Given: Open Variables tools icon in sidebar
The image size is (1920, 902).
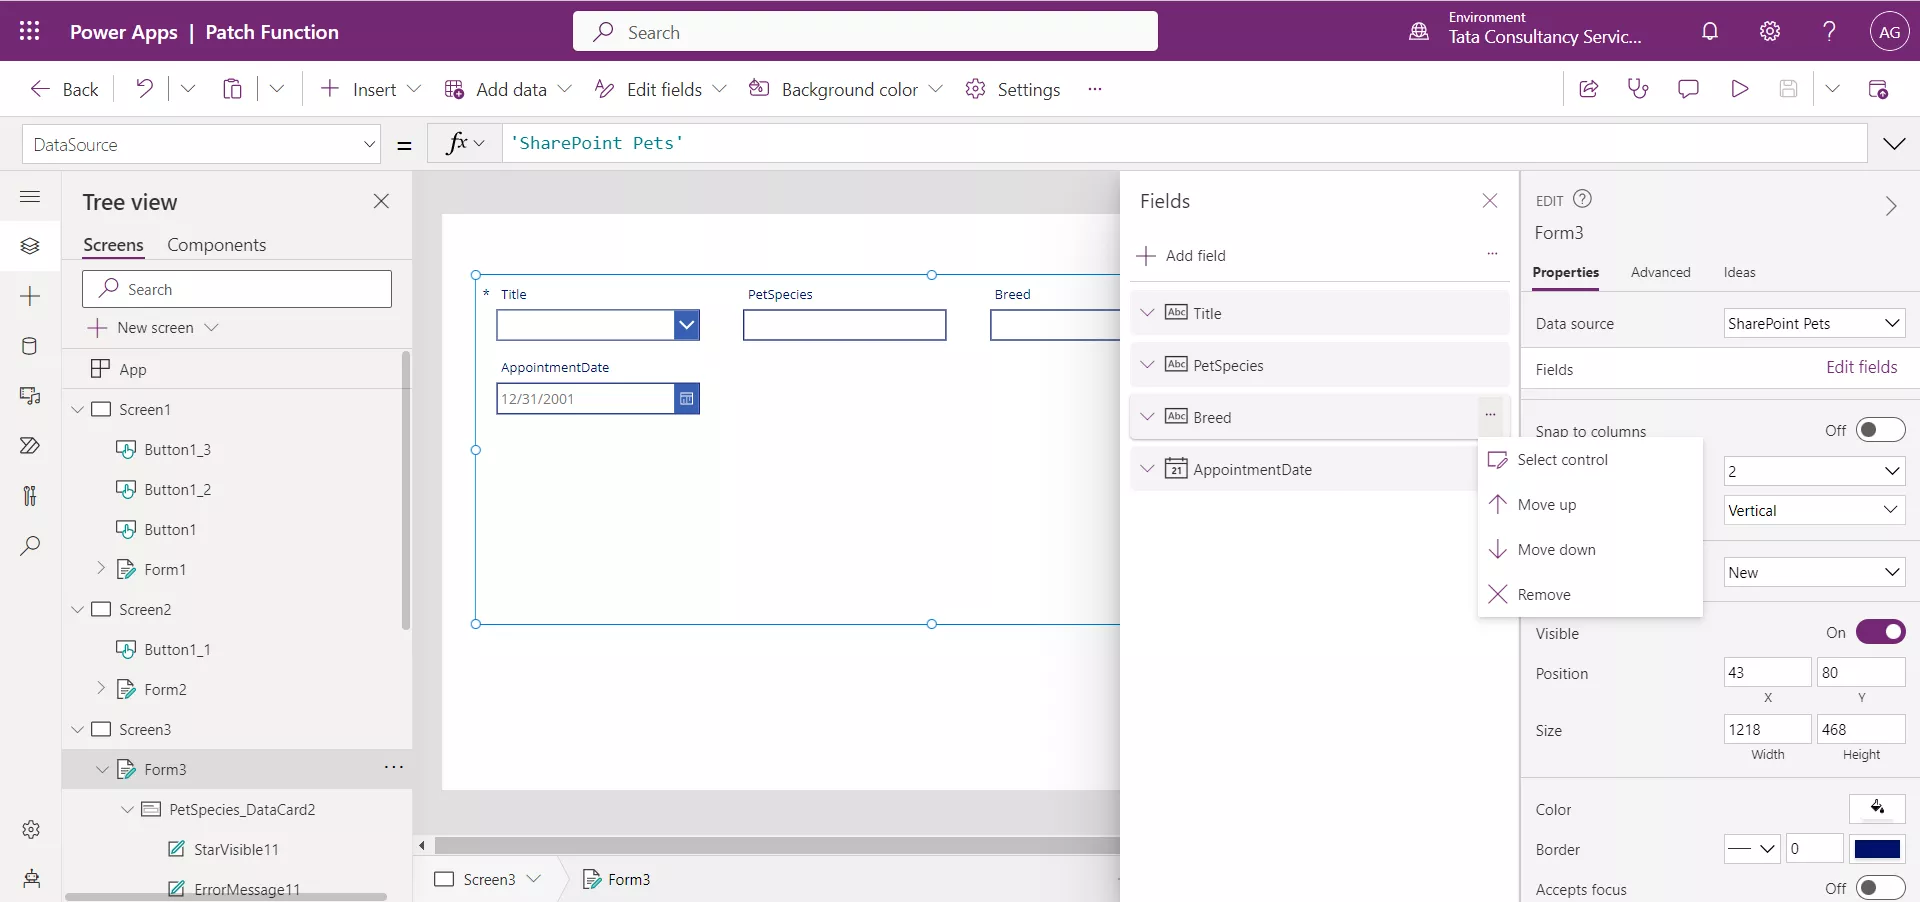Looking at the screenshot, I should [x=30, y=496].
